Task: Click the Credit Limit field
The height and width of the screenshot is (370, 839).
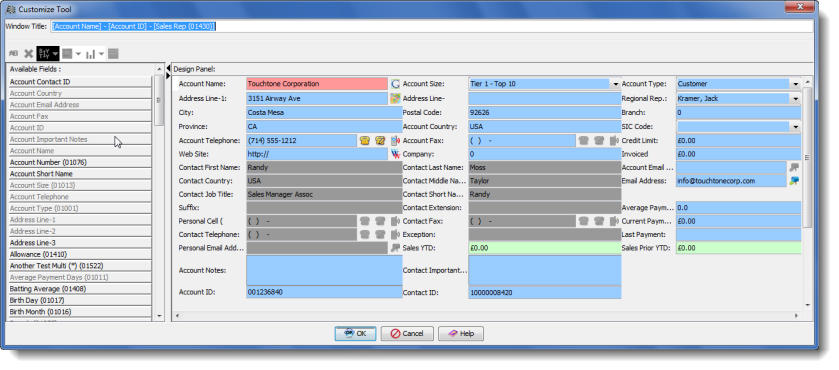Action: coord(738,141)
